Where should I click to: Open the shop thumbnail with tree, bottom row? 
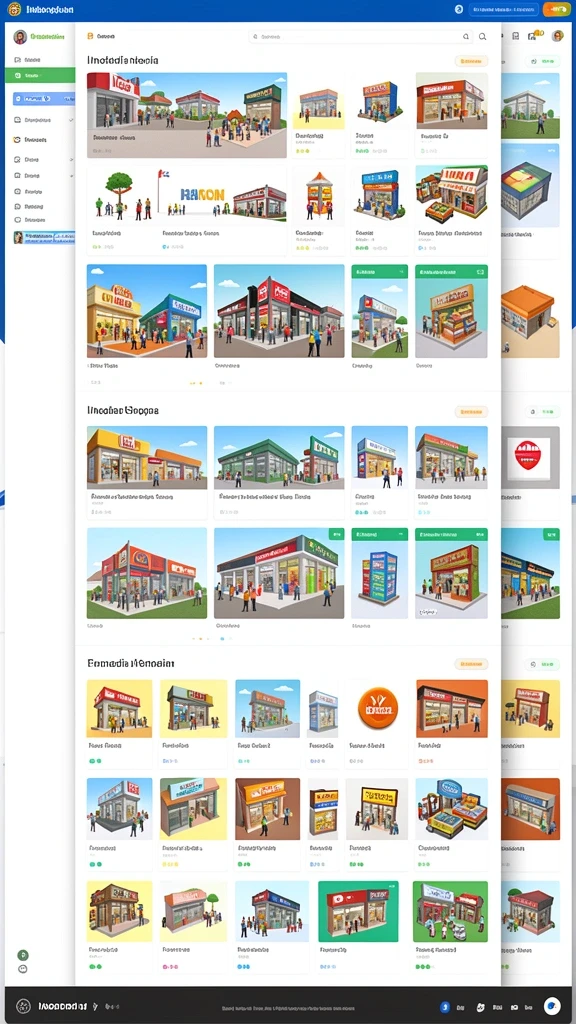point(193,911)
